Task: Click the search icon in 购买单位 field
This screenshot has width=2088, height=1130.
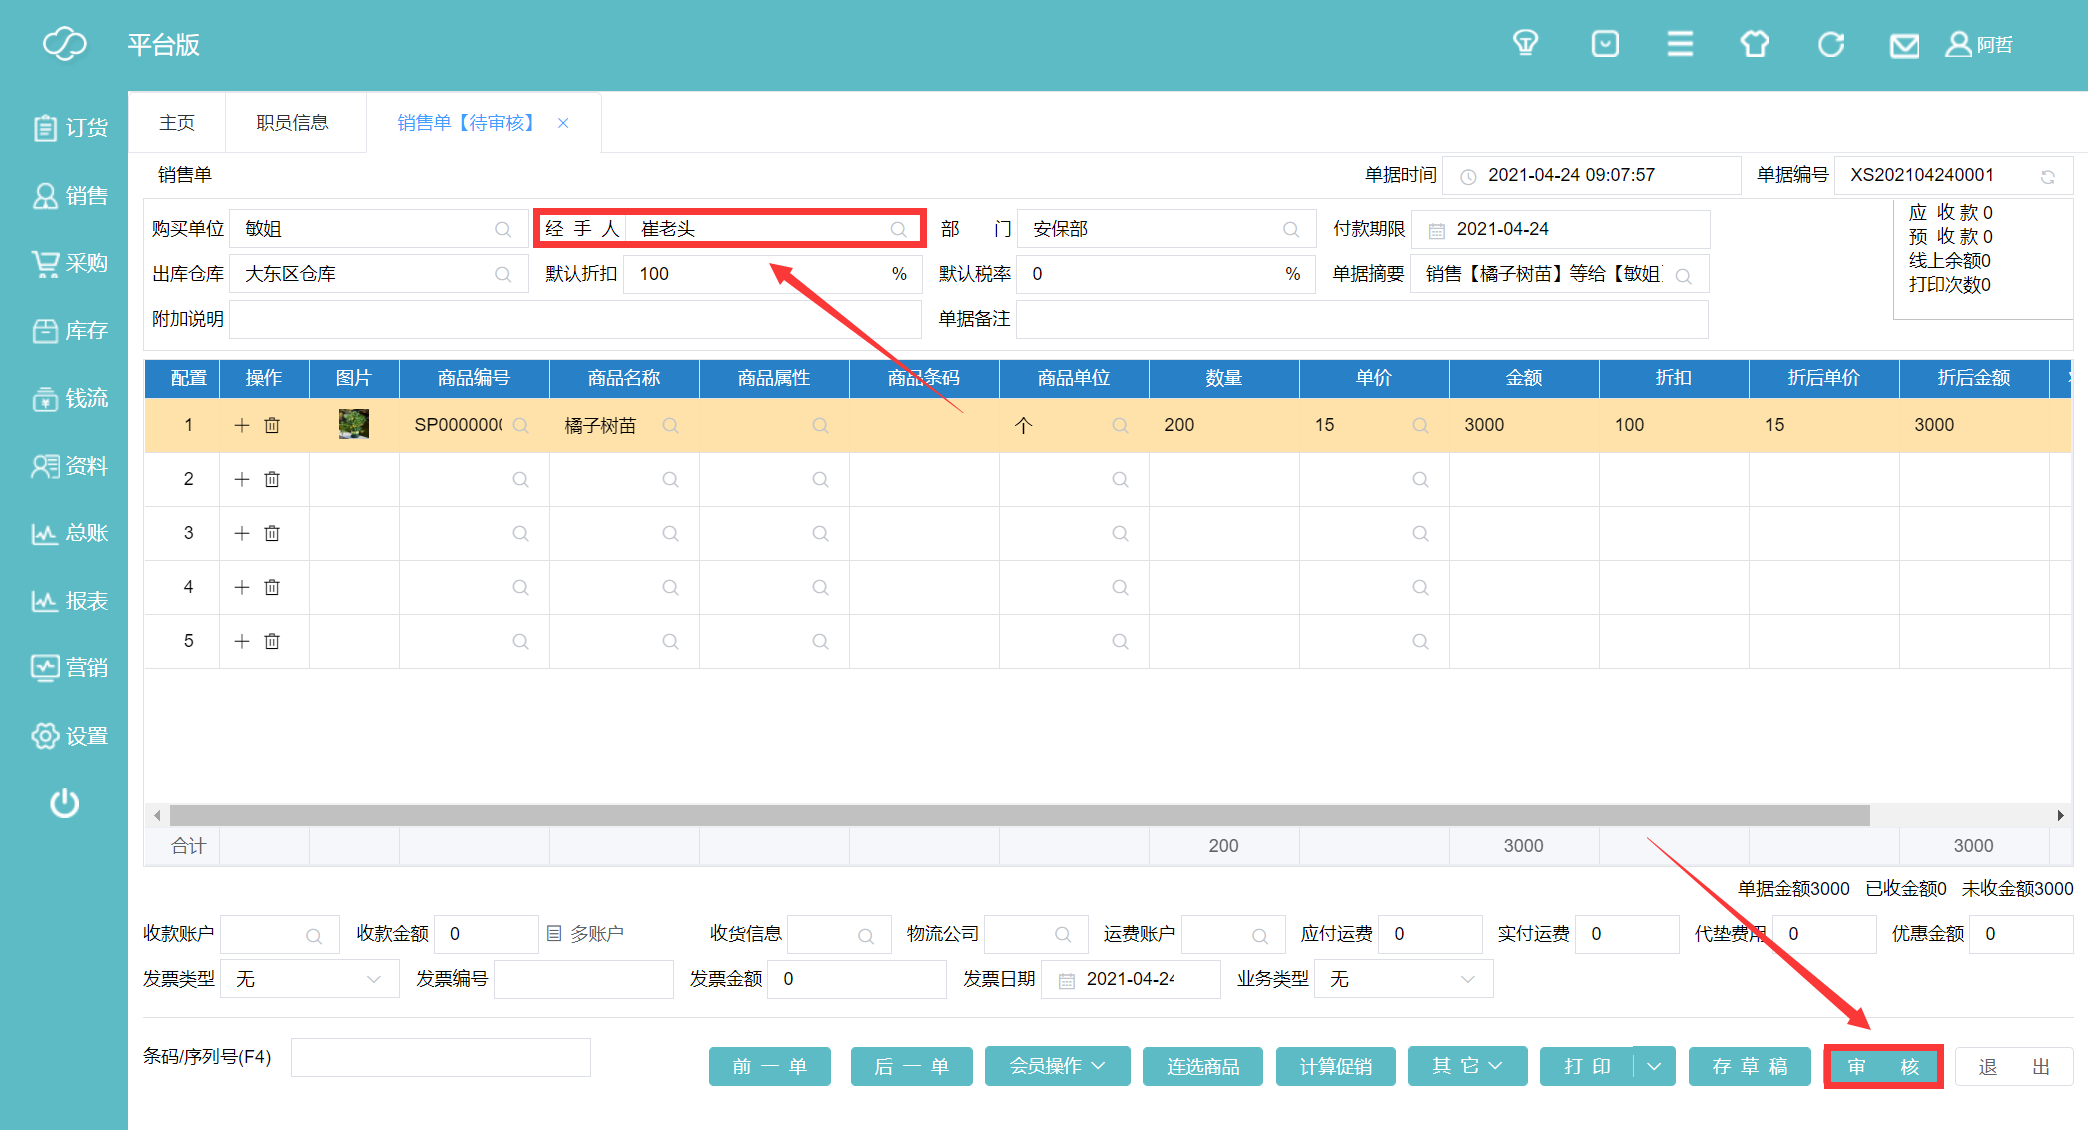Action: [x=503, y=229]
